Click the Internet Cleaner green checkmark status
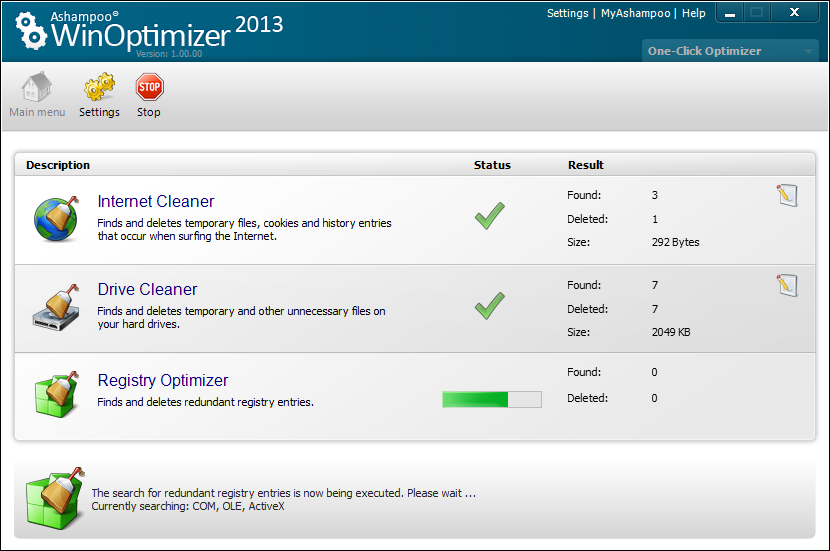The height and width of the screenshot is (551, 830). click(490, 215)
